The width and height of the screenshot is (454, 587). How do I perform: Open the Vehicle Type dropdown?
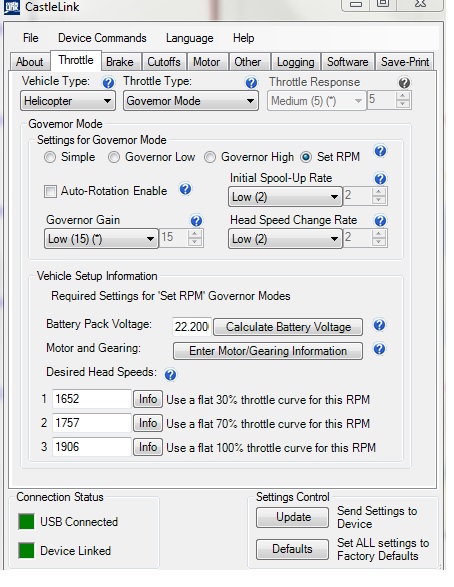pos(68,101)
